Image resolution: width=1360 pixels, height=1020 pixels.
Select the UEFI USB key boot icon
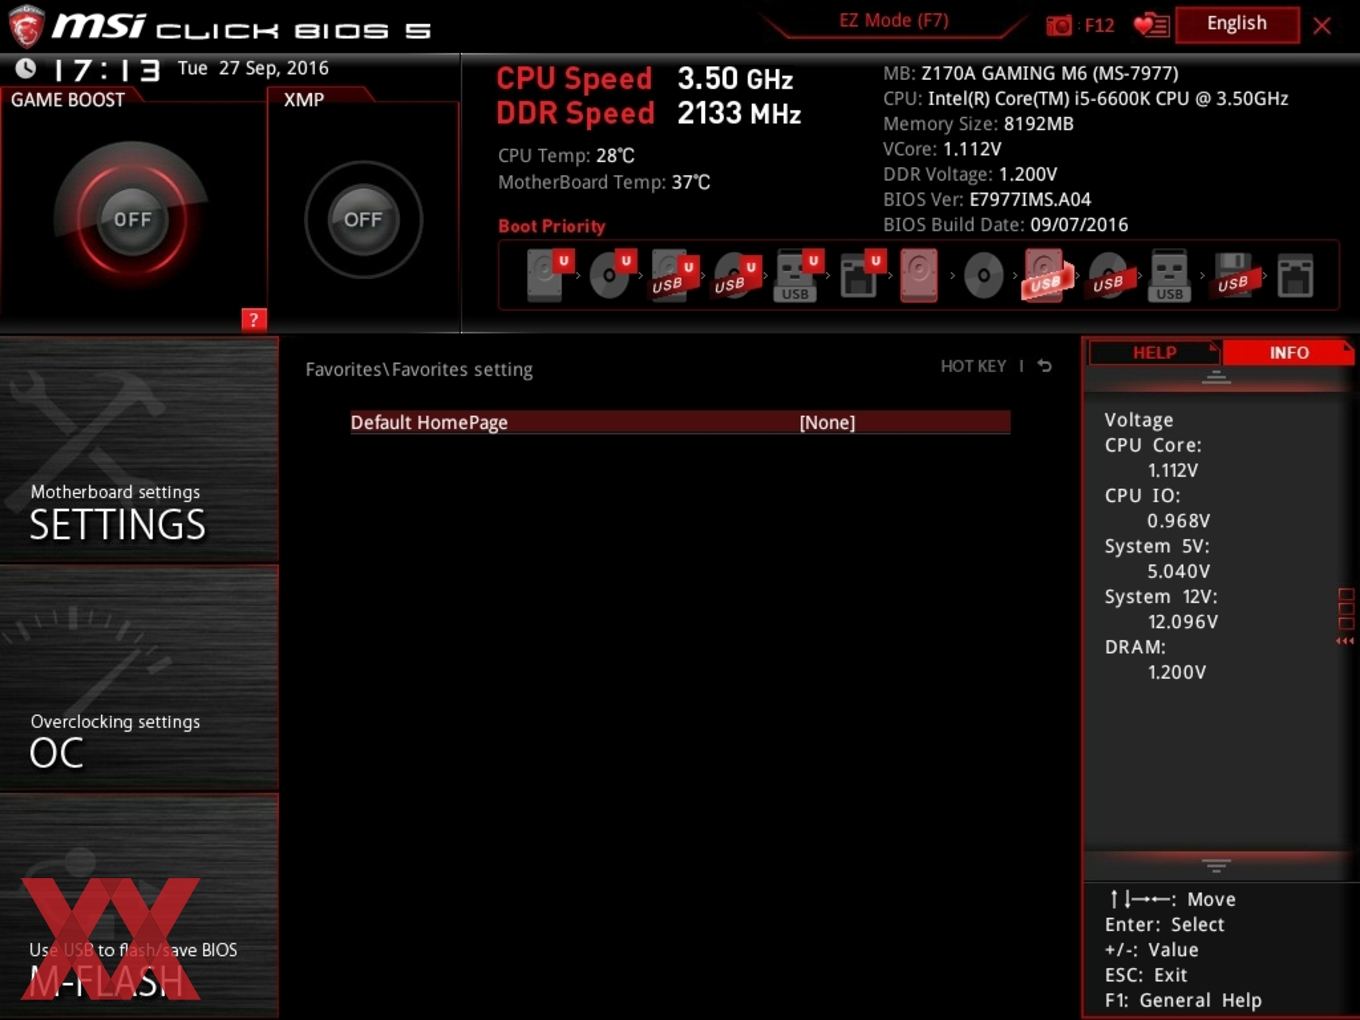coord(798,275)
